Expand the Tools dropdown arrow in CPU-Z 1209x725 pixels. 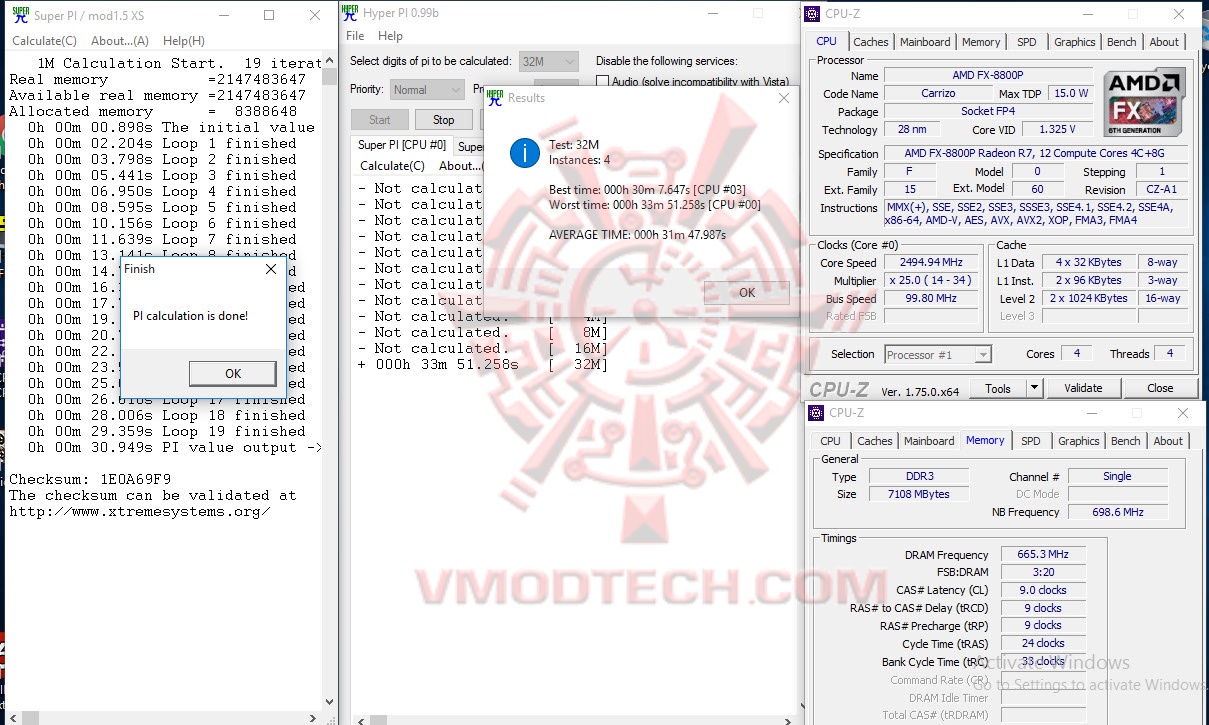point(1035,388)
